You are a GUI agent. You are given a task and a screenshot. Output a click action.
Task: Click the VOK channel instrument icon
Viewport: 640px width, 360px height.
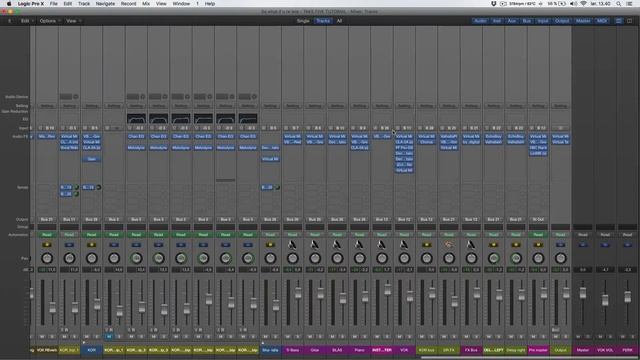tap(404, 245)
